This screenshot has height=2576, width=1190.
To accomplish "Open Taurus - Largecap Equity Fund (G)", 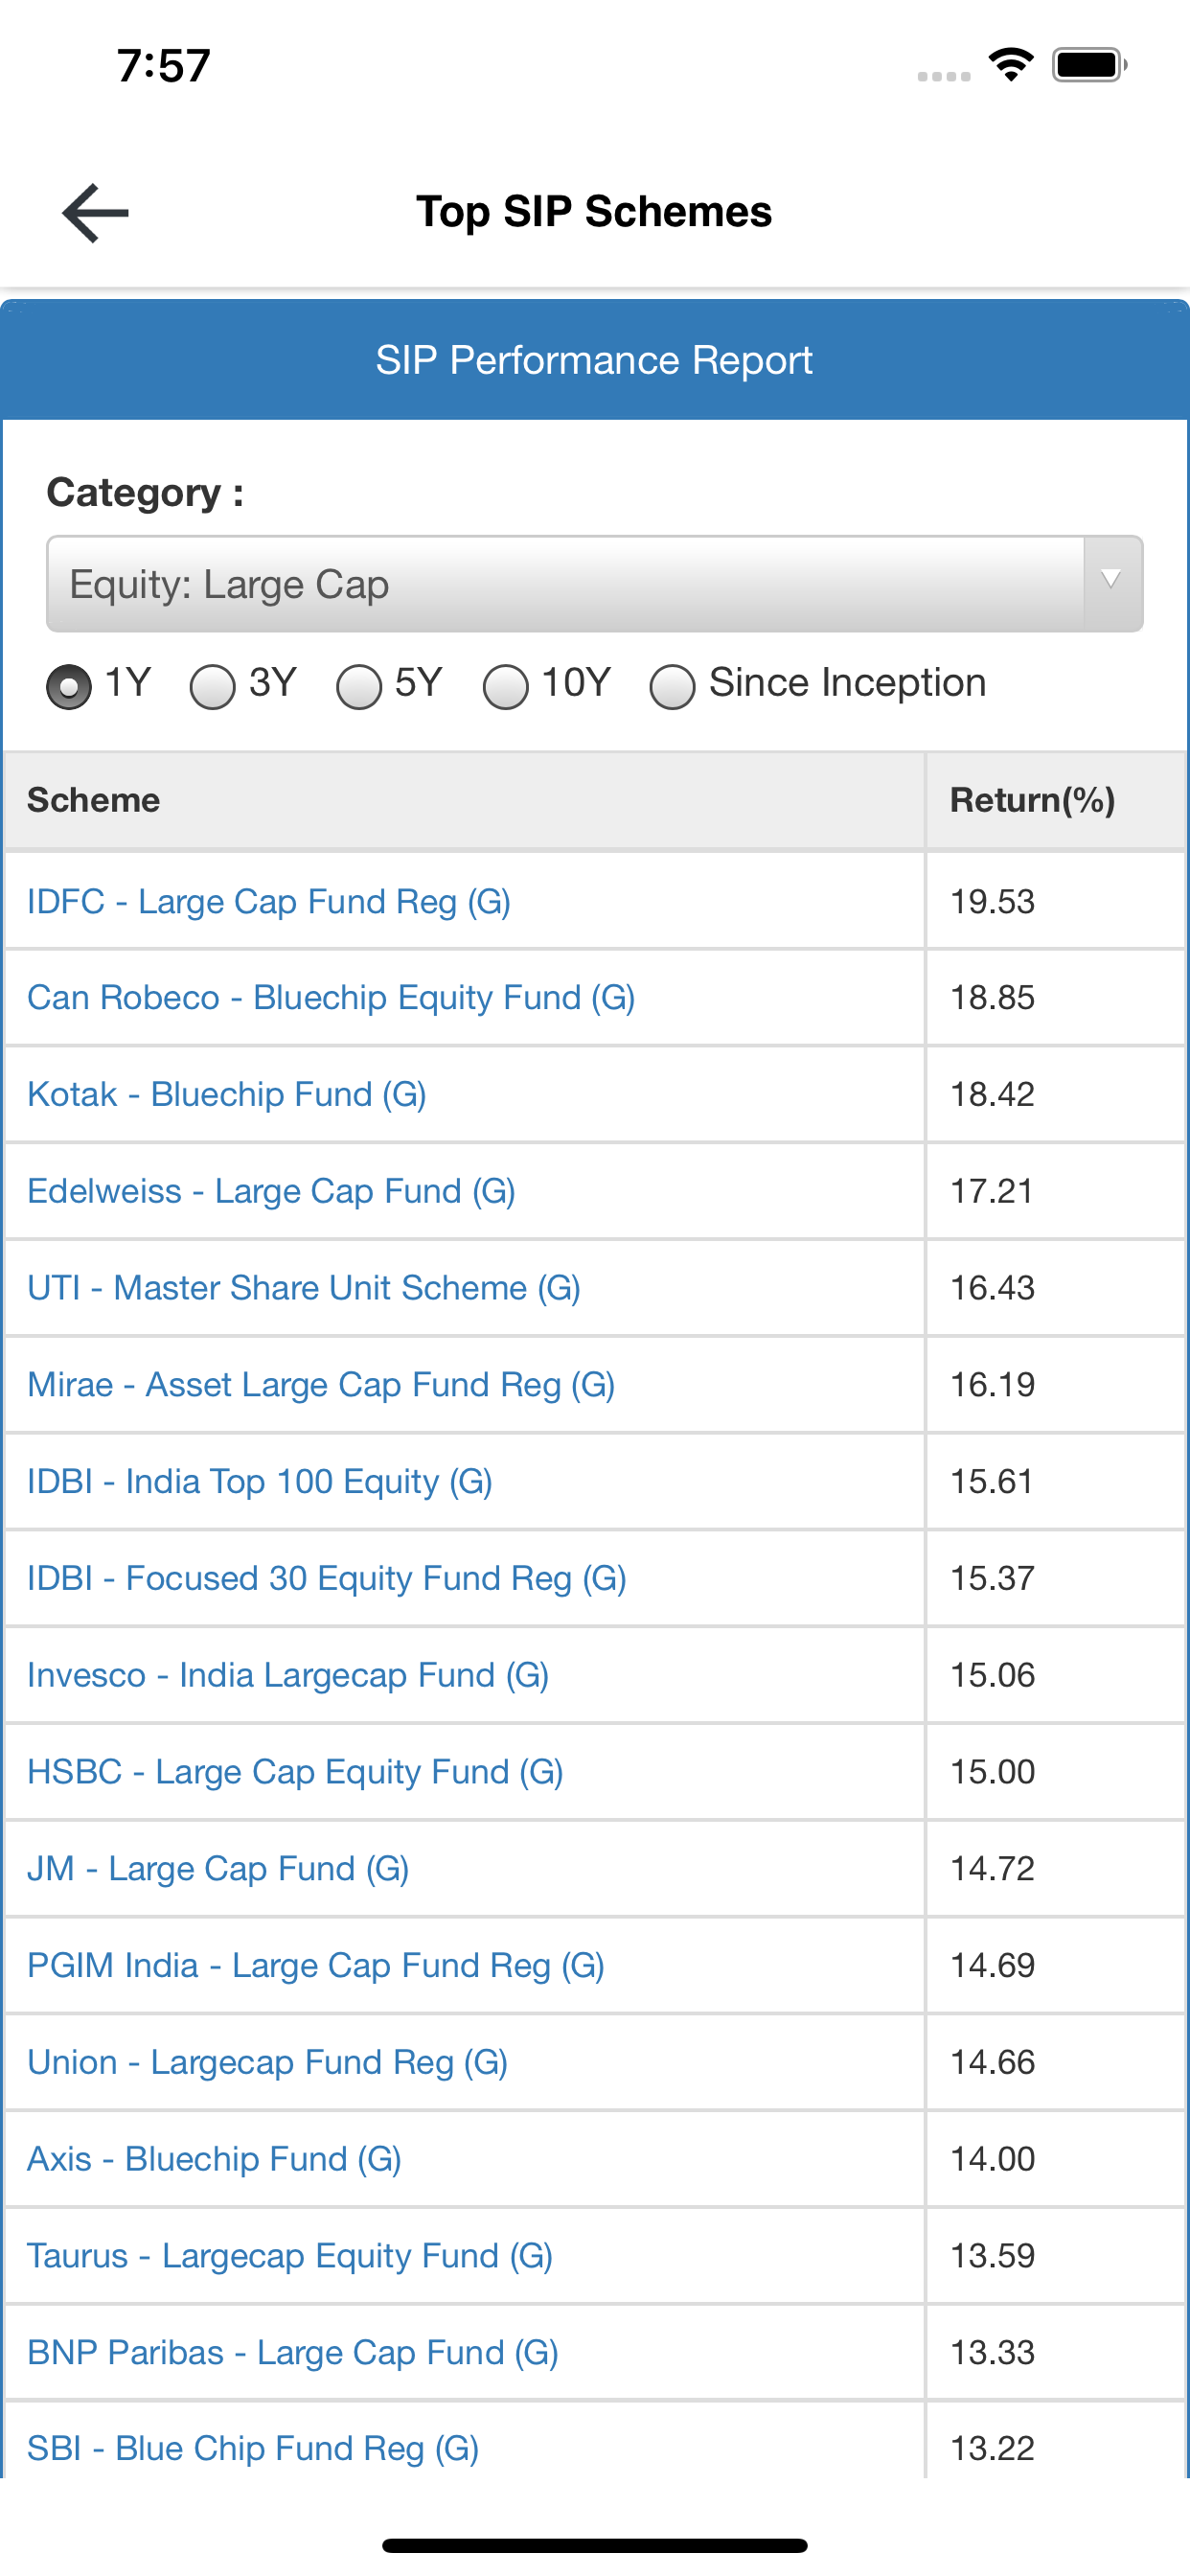I will click(x=290, y=2256).
